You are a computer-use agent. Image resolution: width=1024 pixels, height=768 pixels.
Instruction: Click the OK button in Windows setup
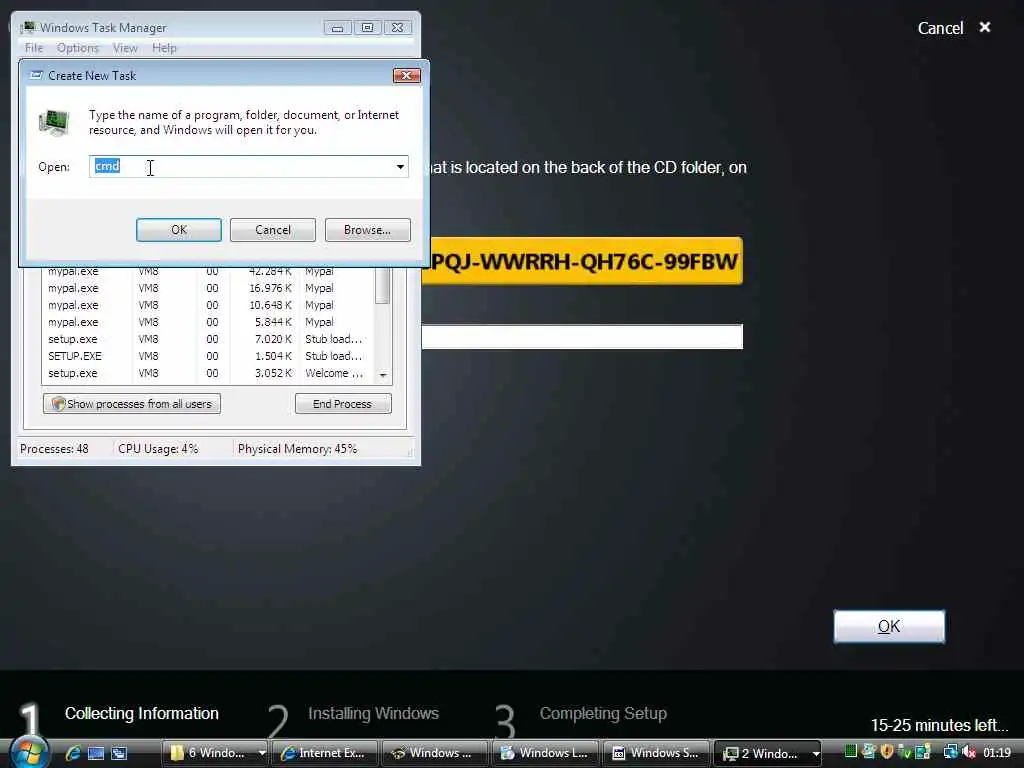[x=889, y=626]
